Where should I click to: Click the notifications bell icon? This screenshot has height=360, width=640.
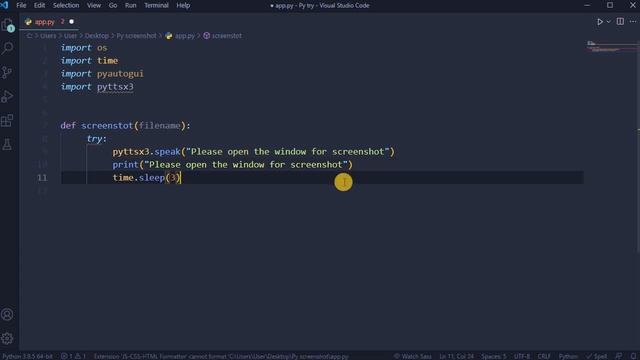point(633,356)
